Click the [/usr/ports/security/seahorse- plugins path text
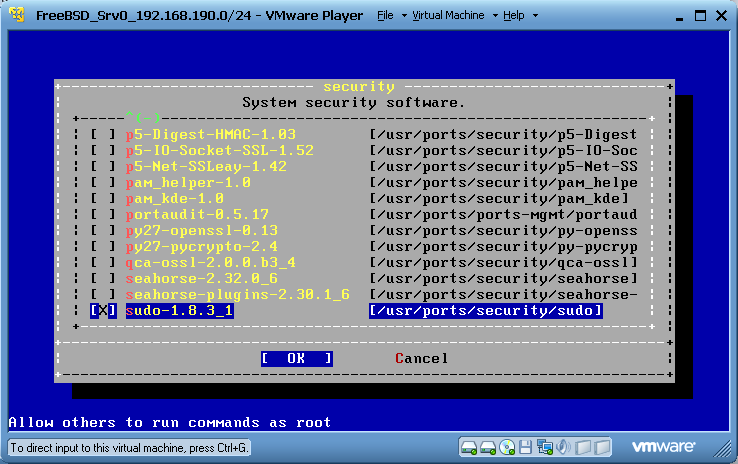Image resolution: width=738 pixels, height=464 pixels. tap(504, 295)
